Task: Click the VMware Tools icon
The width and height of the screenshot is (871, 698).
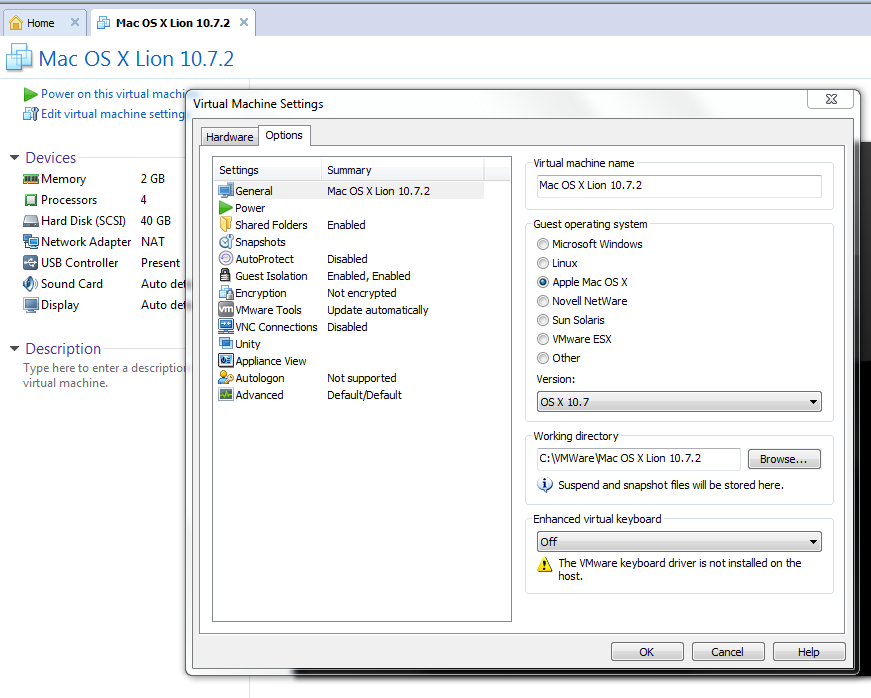Action: pos(226,310)
